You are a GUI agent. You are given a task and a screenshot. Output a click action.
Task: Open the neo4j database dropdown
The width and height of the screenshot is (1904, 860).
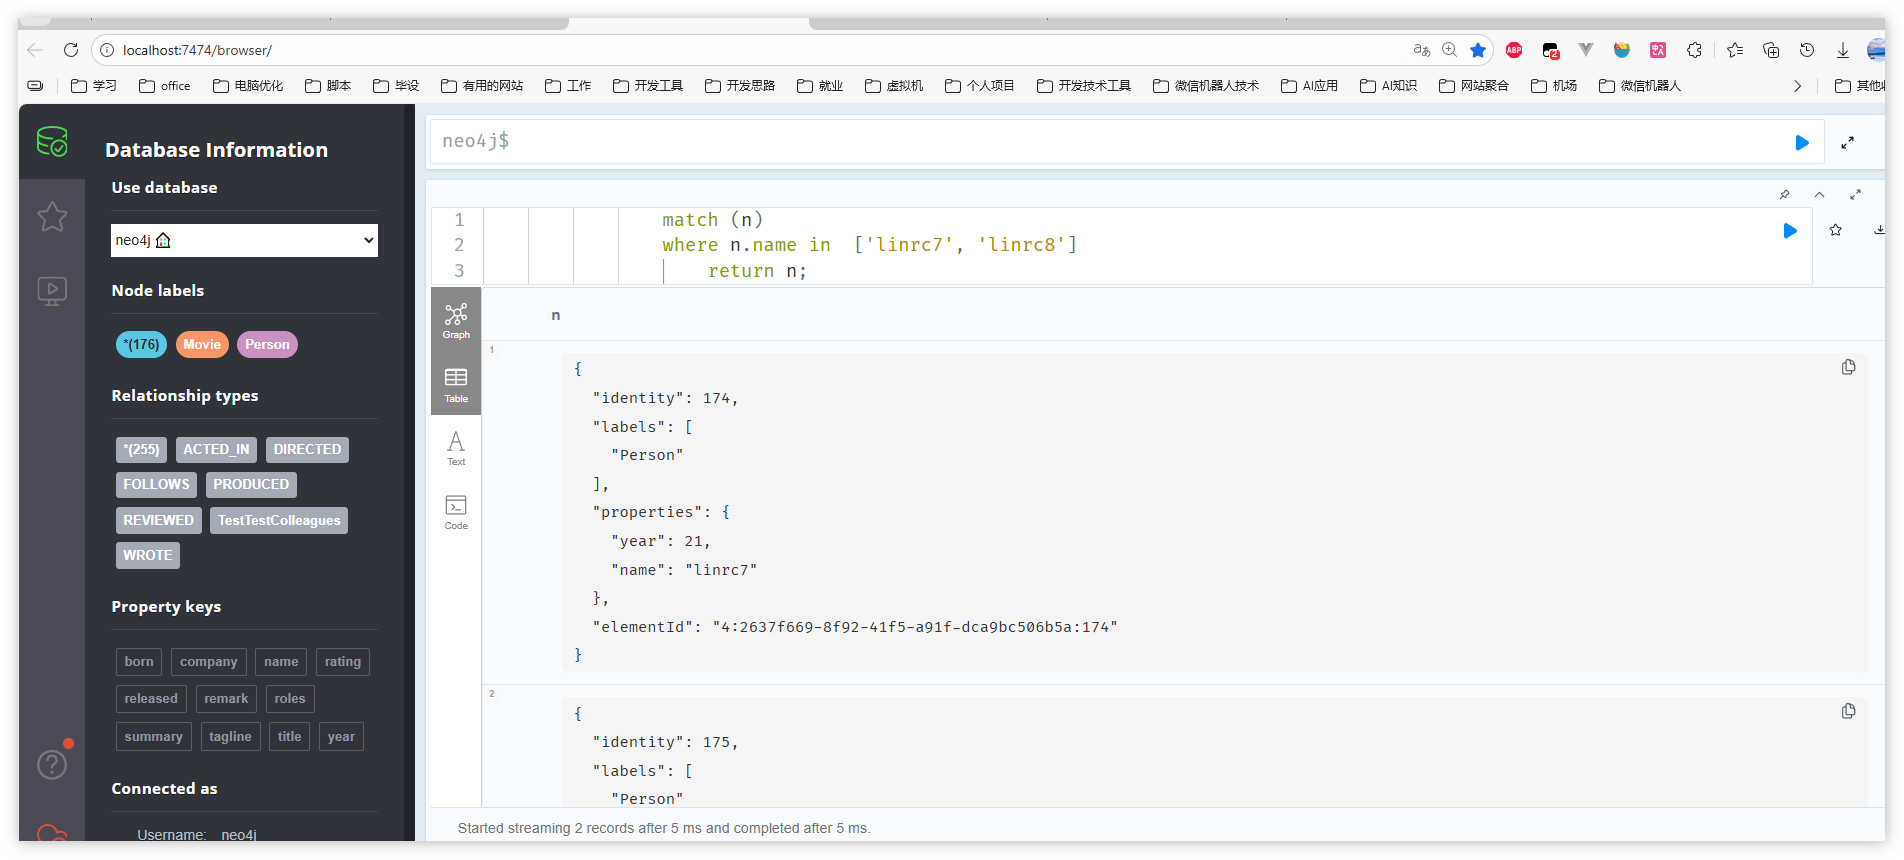point(244,240)
